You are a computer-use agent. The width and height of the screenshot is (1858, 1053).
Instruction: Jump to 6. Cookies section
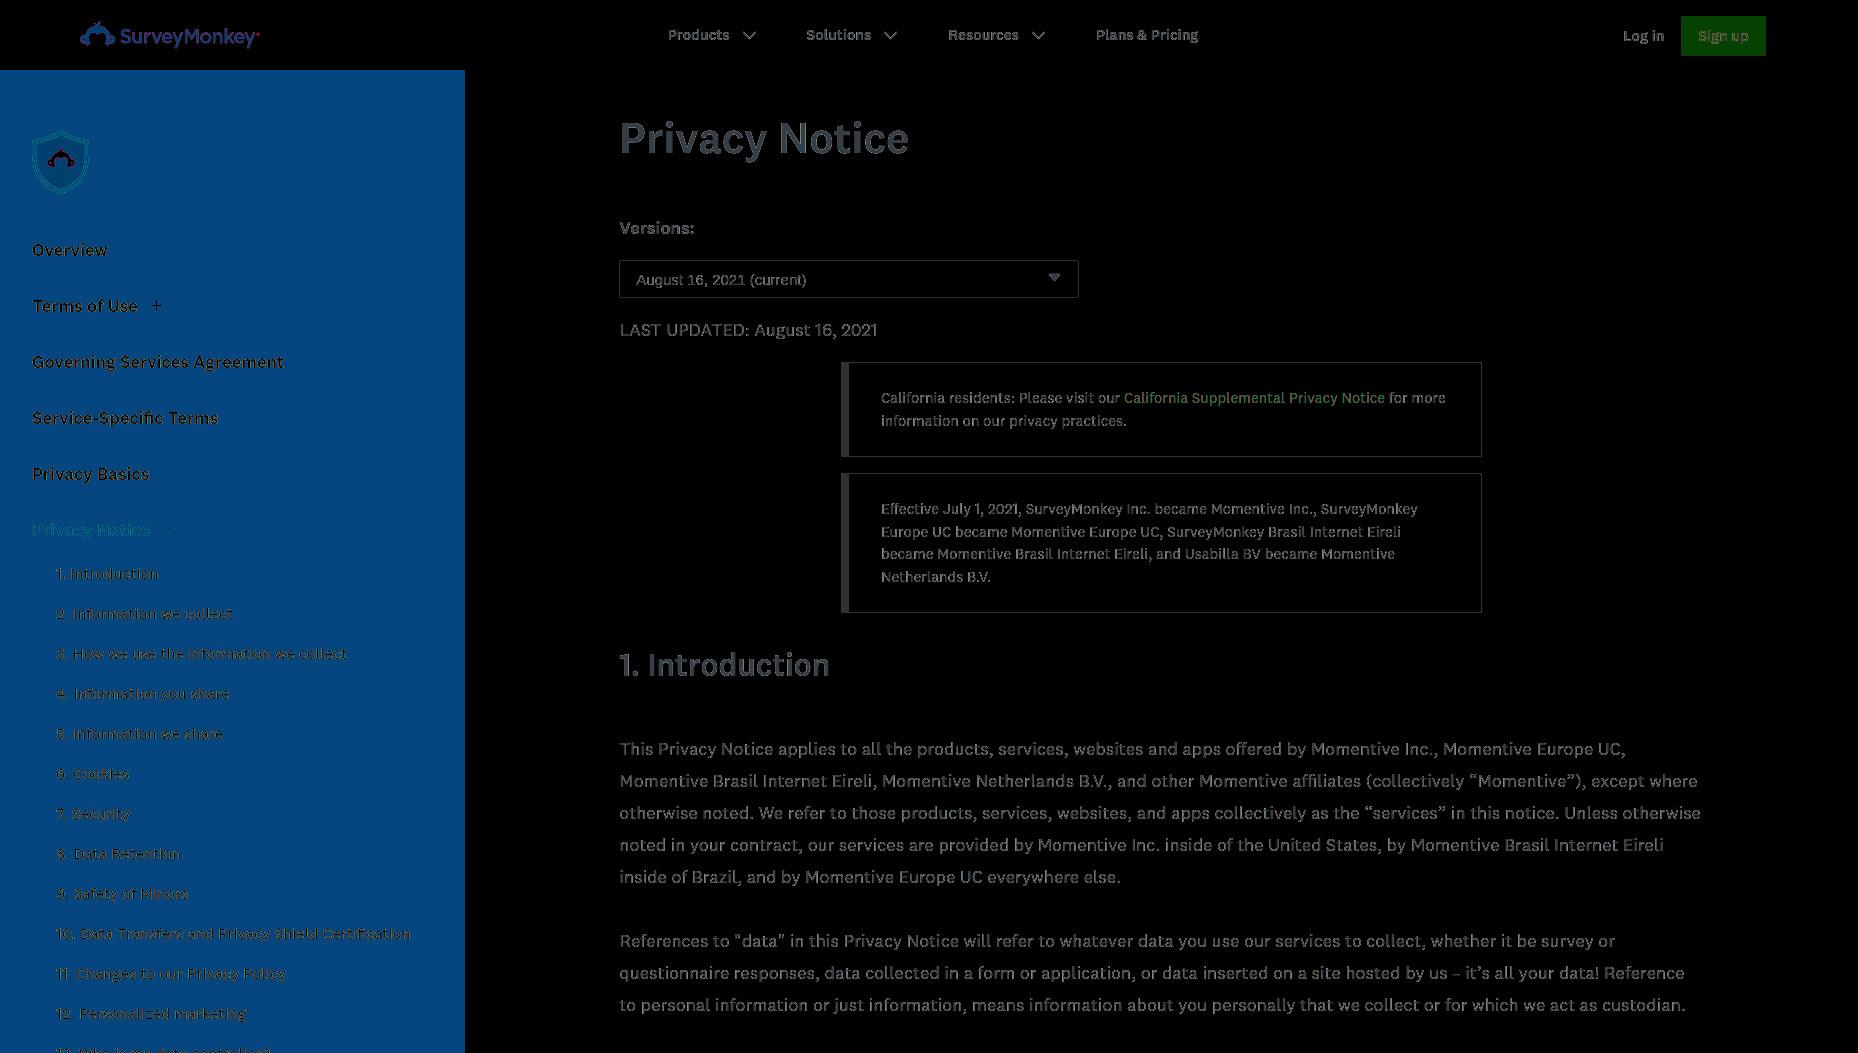92,774
